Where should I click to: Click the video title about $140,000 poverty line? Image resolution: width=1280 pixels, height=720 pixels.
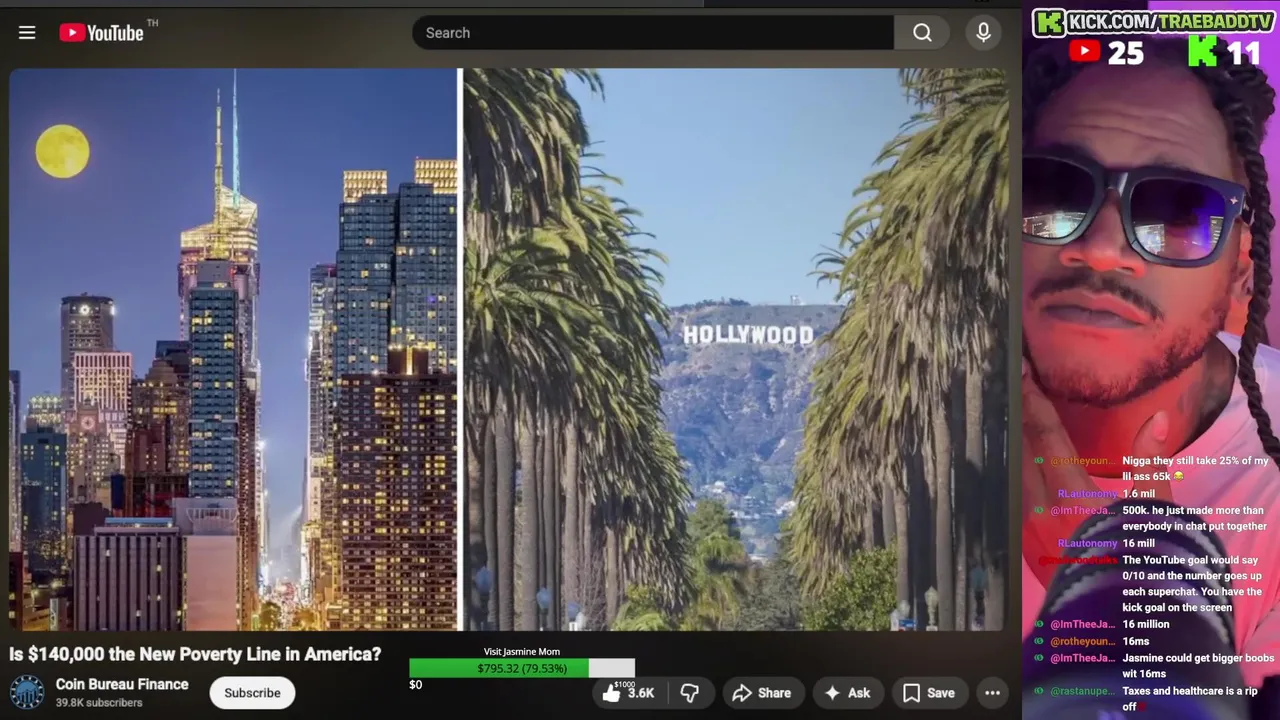pyautogui.click(x=195, y=654)
